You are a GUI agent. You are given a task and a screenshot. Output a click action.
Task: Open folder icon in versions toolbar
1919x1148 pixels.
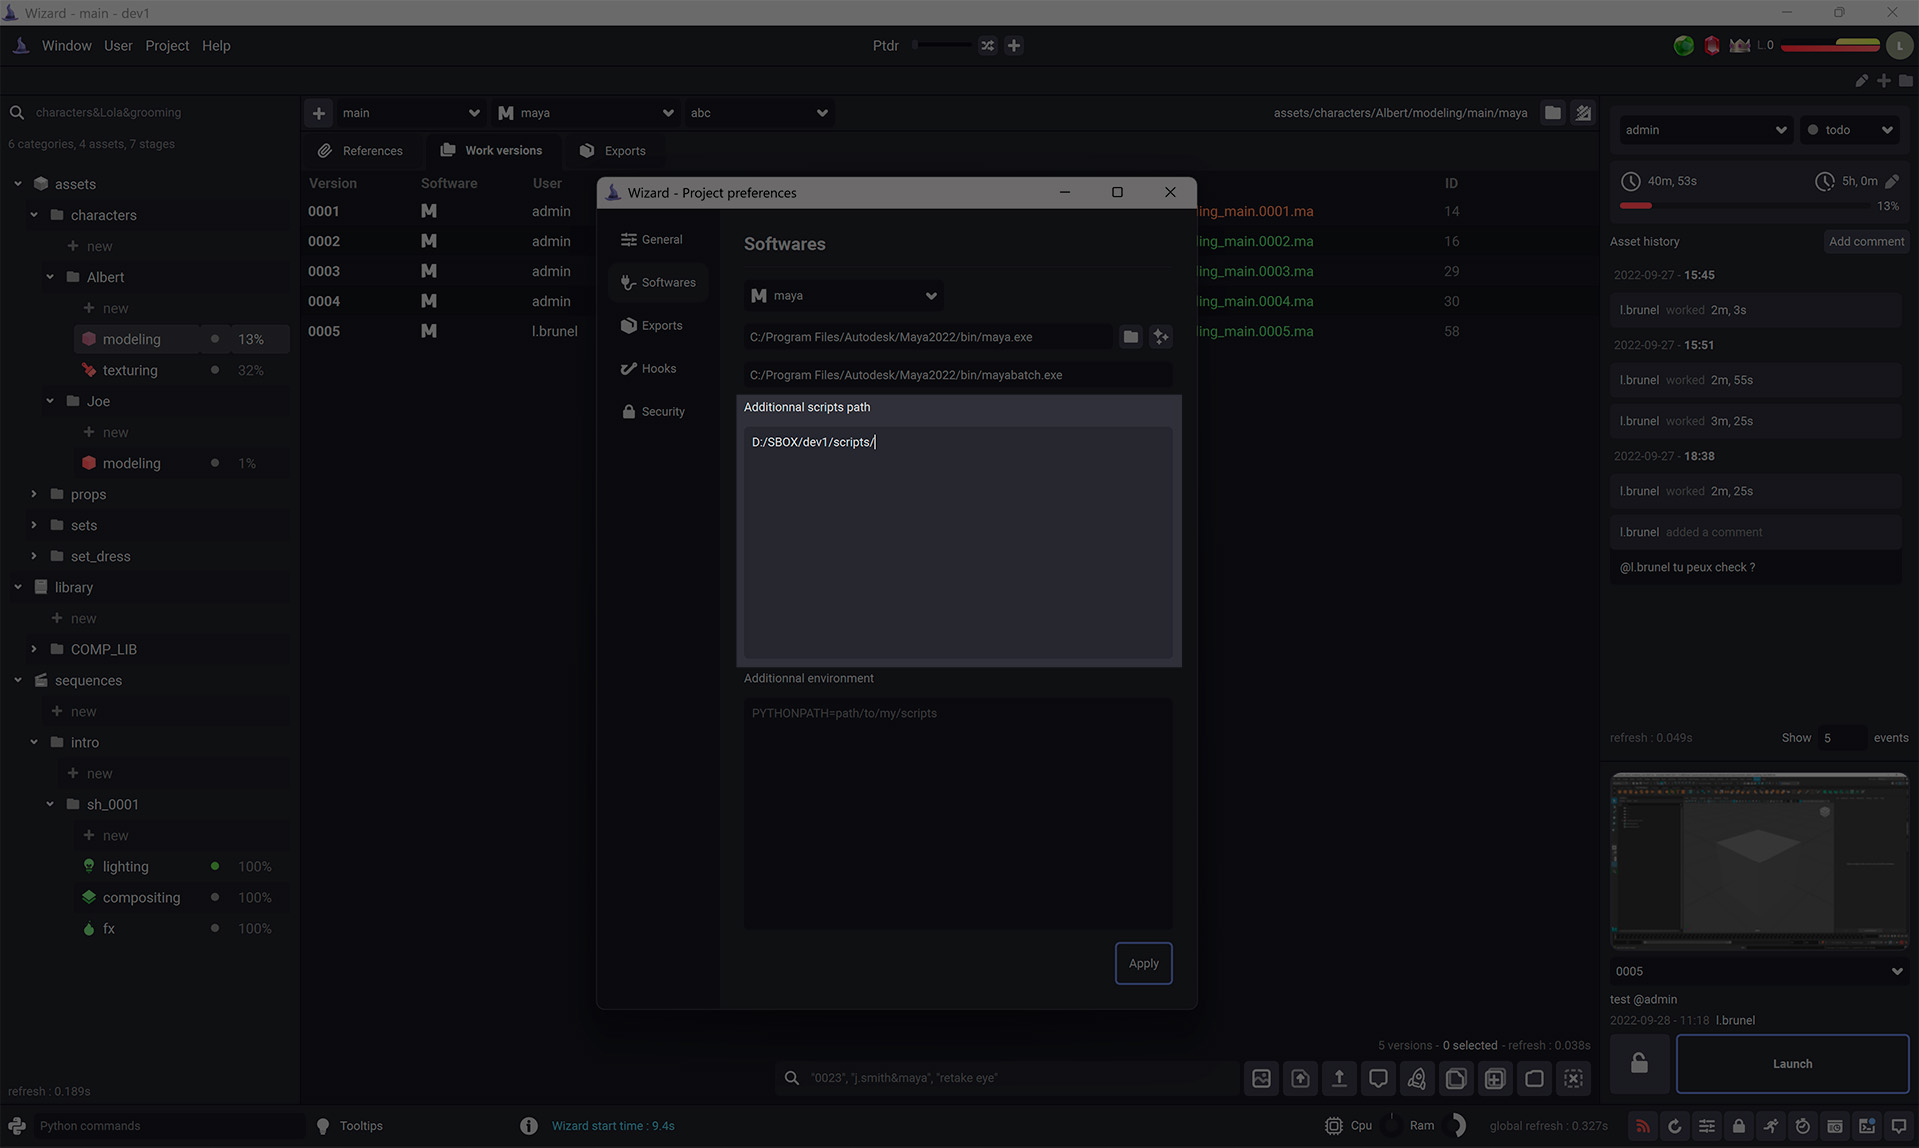(1534, 1078)
